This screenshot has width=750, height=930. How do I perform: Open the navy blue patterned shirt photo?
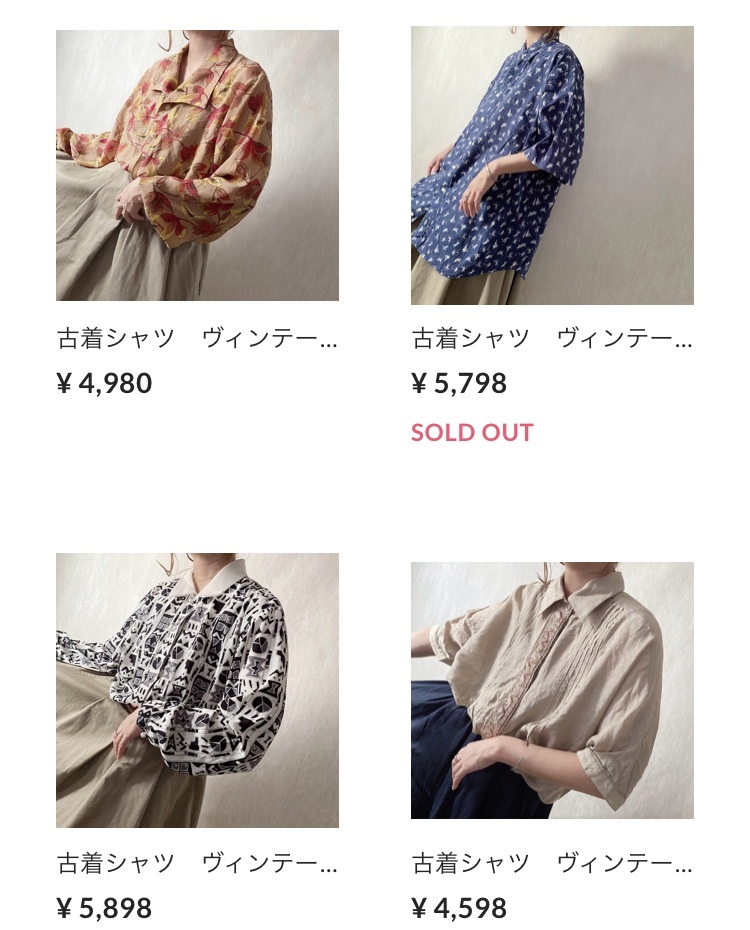pos(552,165)
